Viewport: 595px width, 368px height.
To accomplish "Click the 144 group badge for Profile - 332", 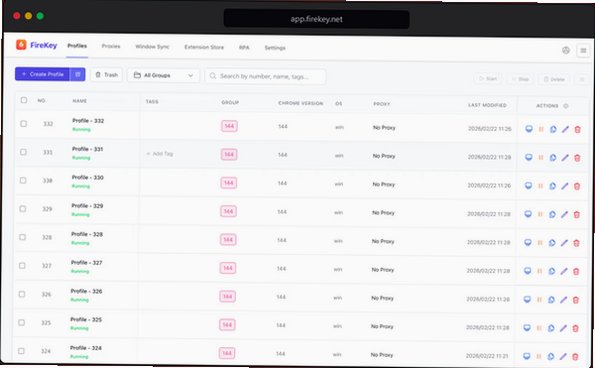I will 230,126.
